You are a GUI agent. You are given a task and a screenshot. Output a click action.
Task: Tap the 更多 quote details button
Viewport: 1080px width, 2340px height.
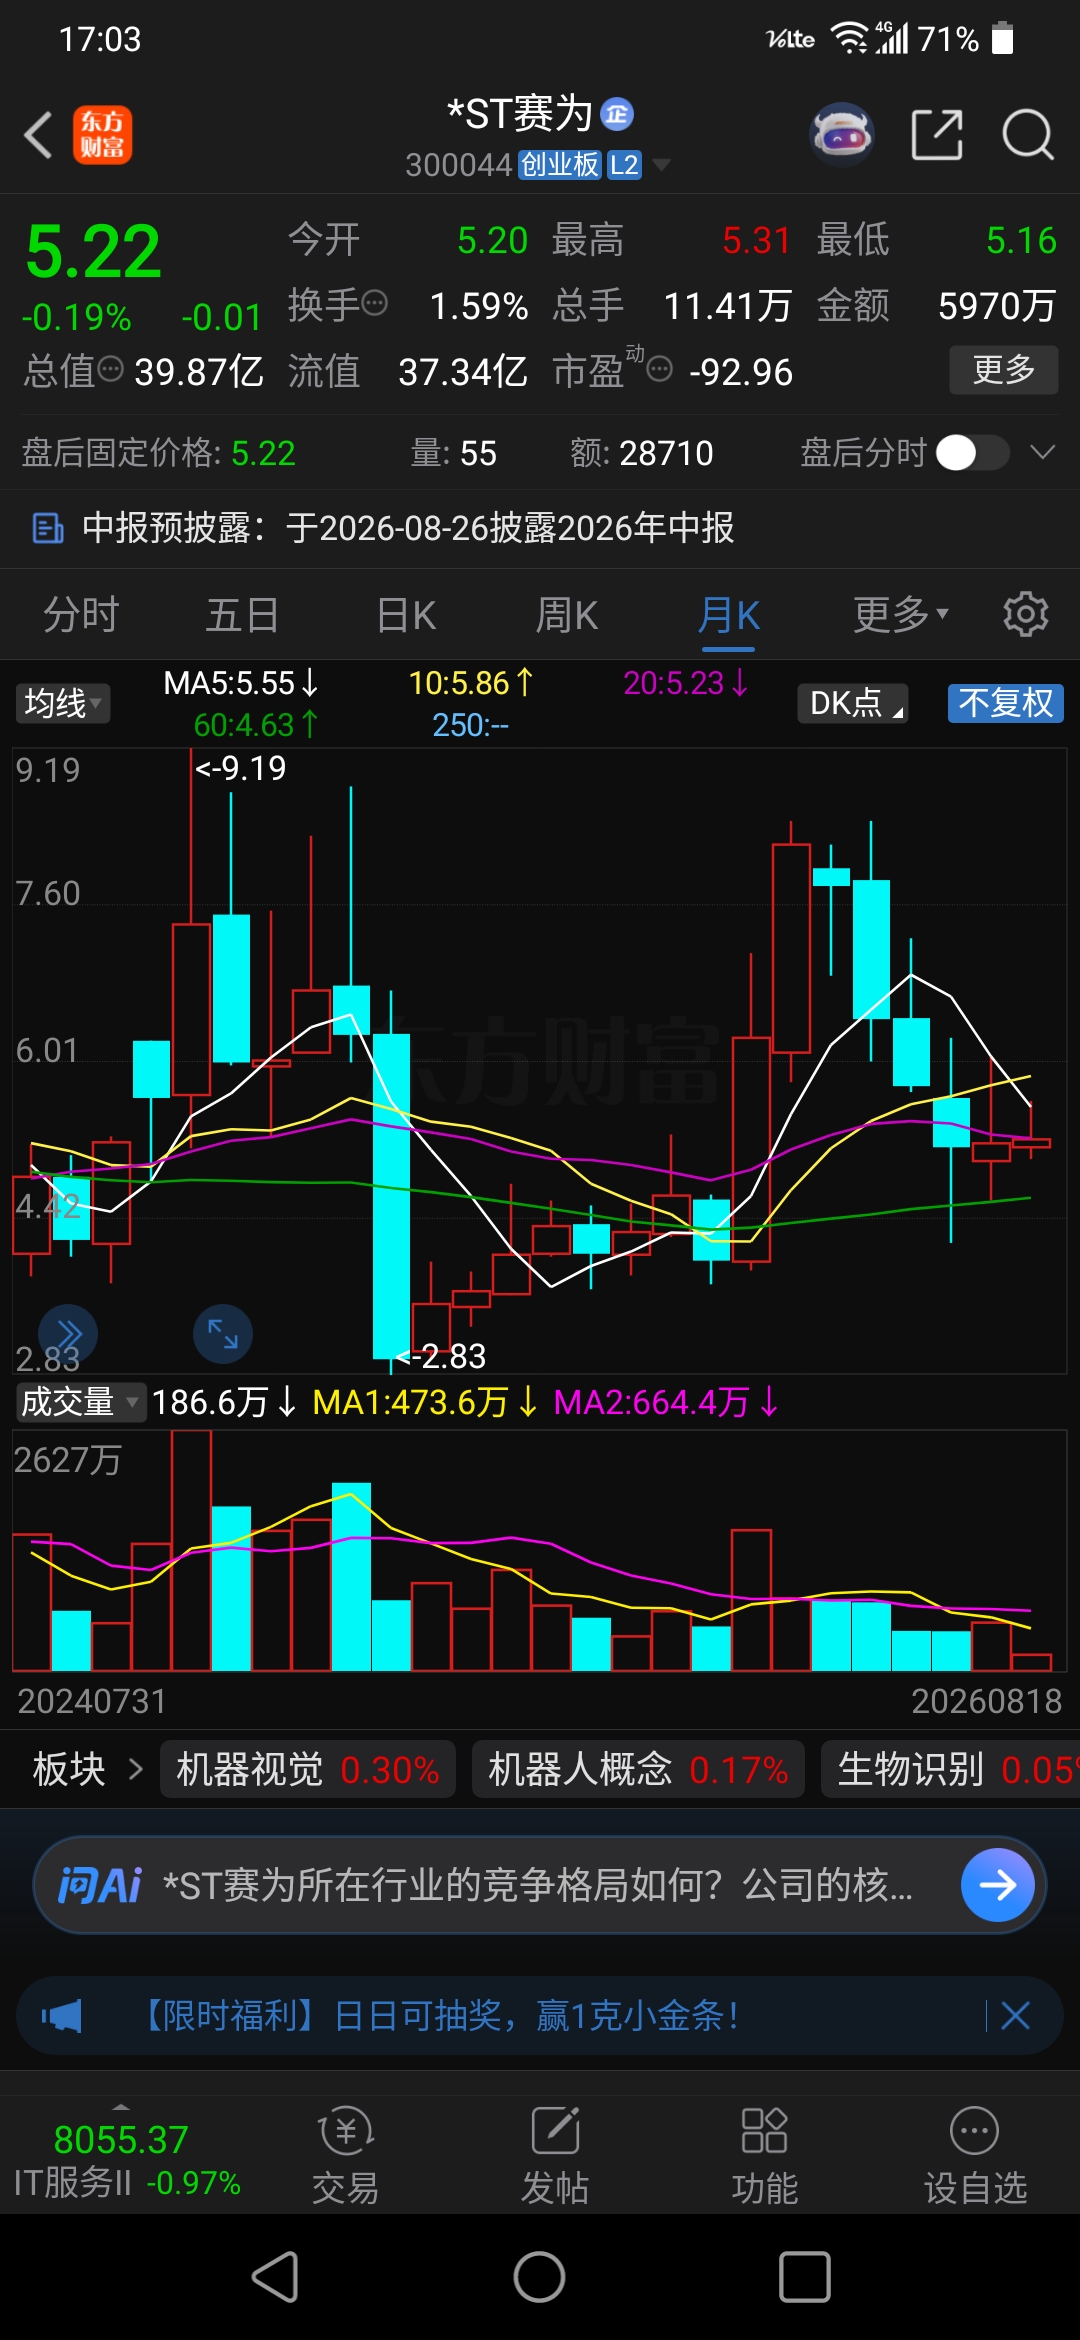click(x=1004, y=370)
